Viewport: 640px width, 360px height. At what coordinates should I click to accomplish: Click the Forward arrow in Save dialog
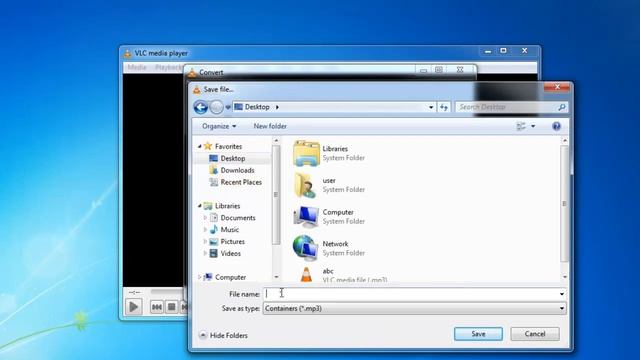click(216, 107)
